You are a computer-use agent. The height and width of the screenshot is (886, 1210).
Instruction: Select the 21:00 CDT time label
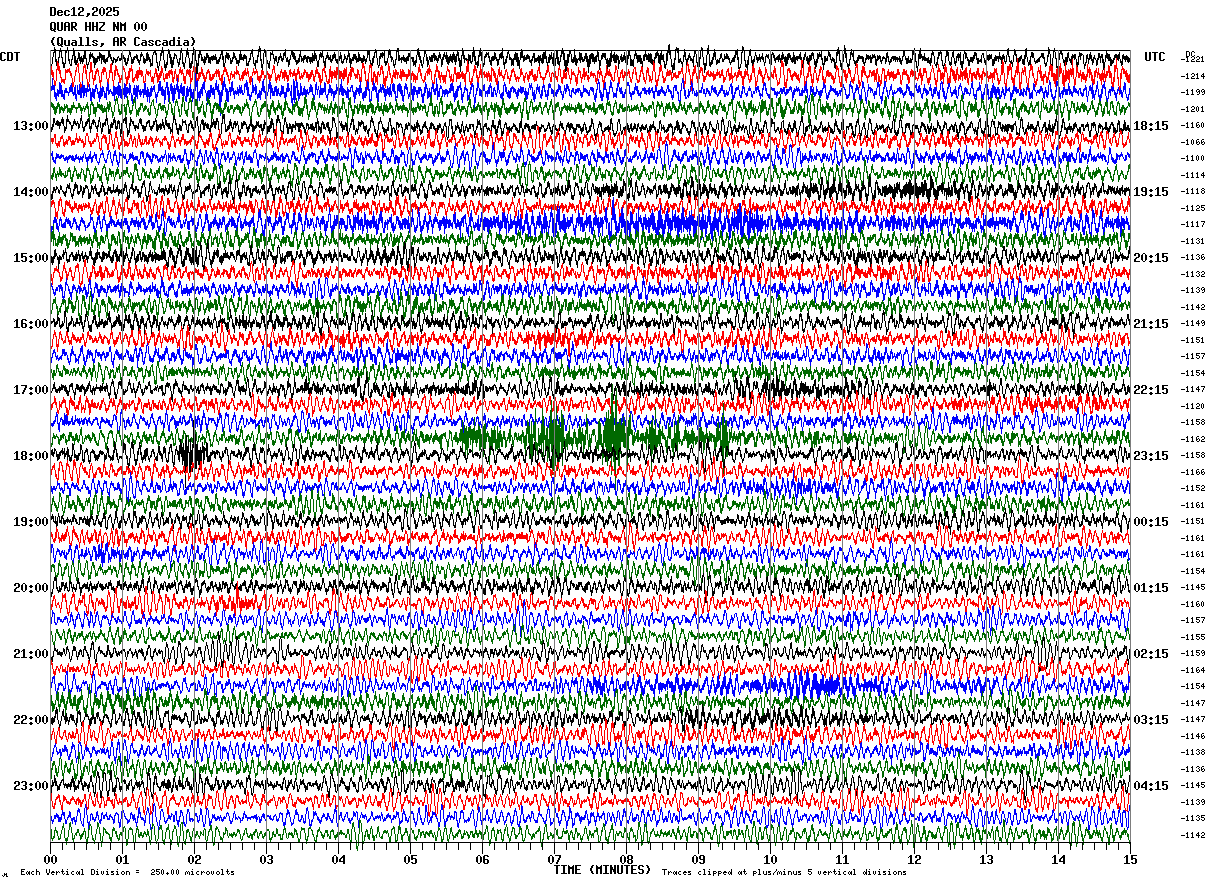(30, 654)
